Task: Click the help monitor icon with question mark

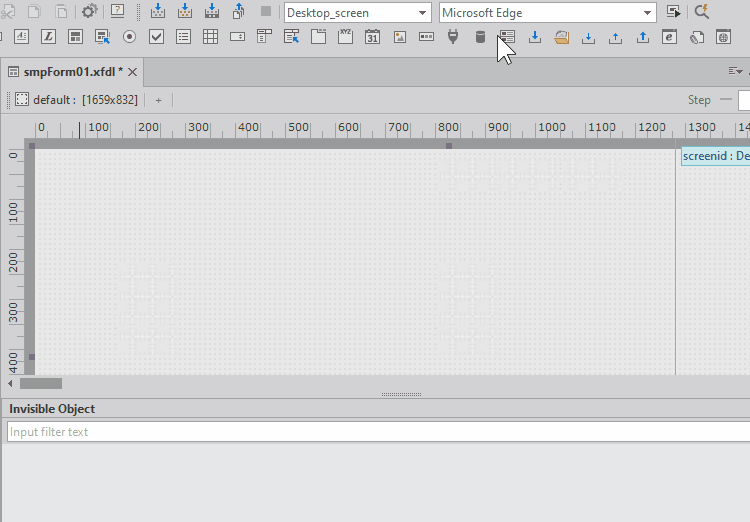Action: [118, 11]
